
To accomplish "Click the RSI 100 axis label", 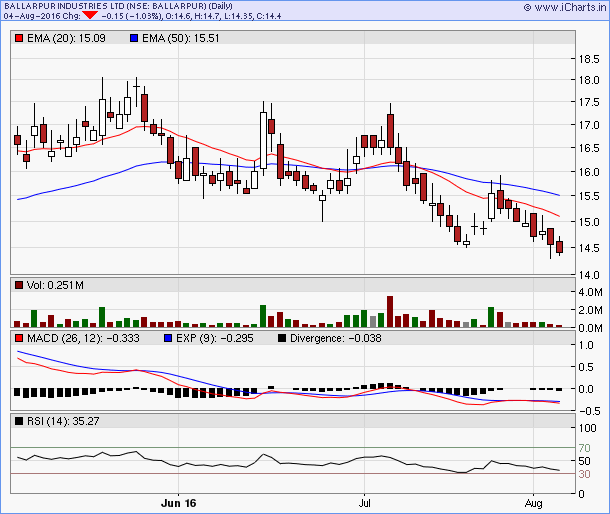I will [x=587, y=428].
